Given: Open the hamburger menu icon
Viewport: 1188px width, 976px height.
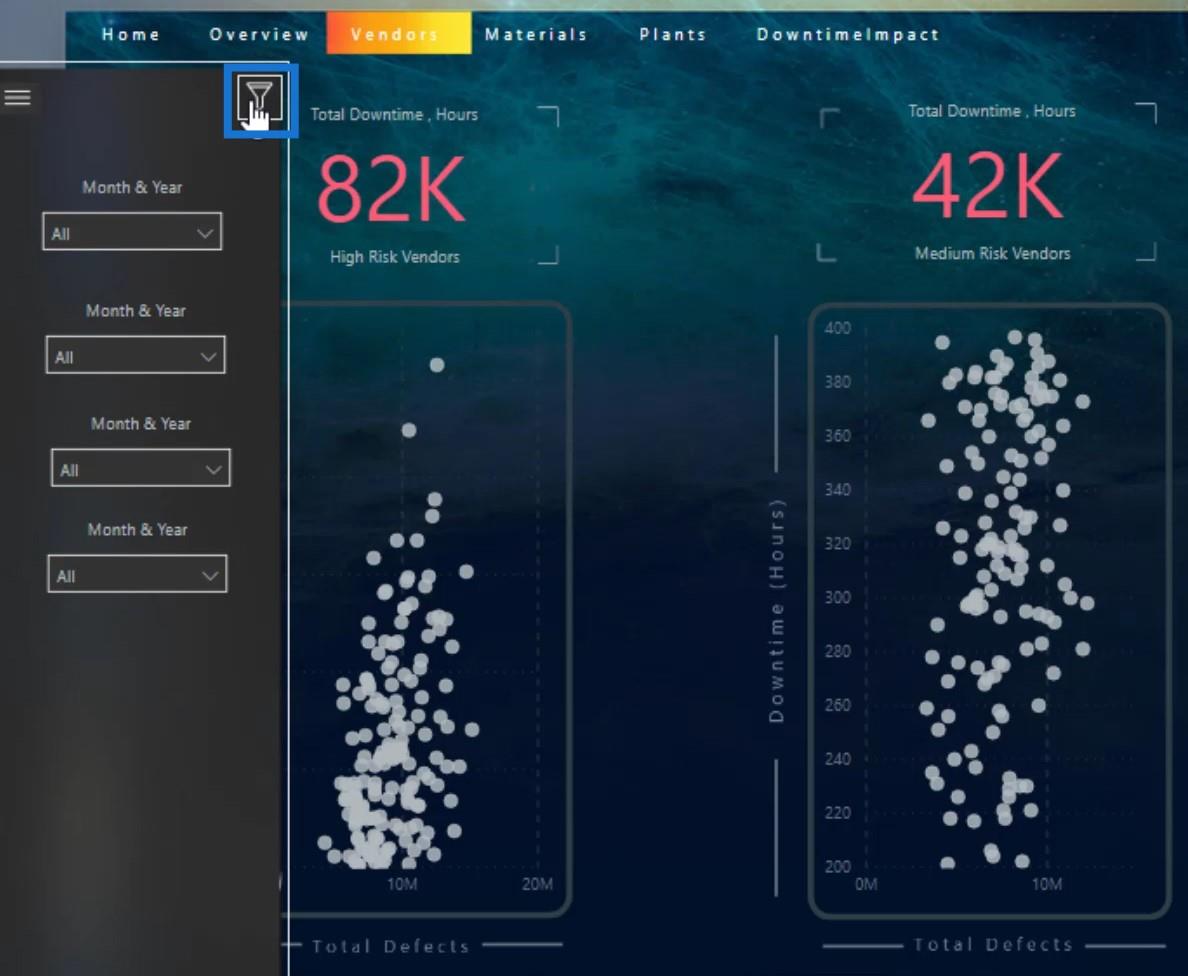Looking at the screenshot, I should [x=17, y=97].
